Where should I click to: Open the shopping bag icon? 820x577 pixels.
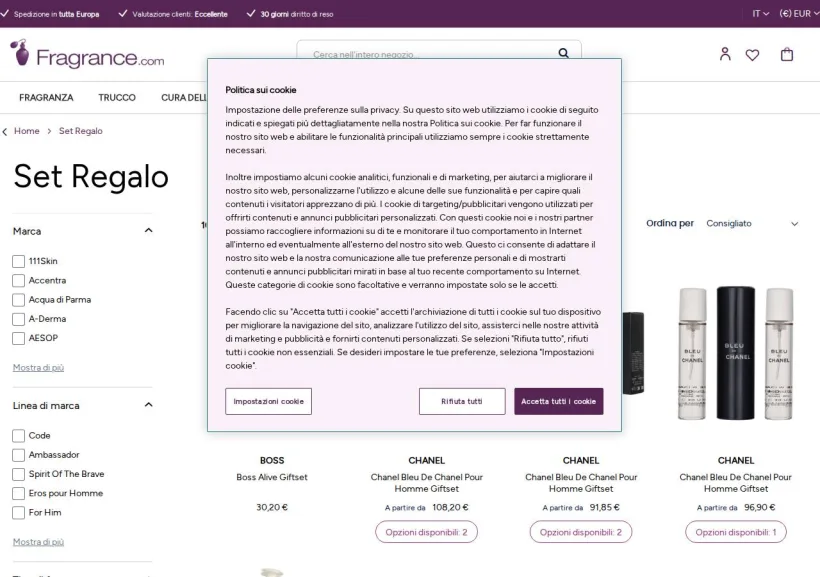[x=787, y=54]
